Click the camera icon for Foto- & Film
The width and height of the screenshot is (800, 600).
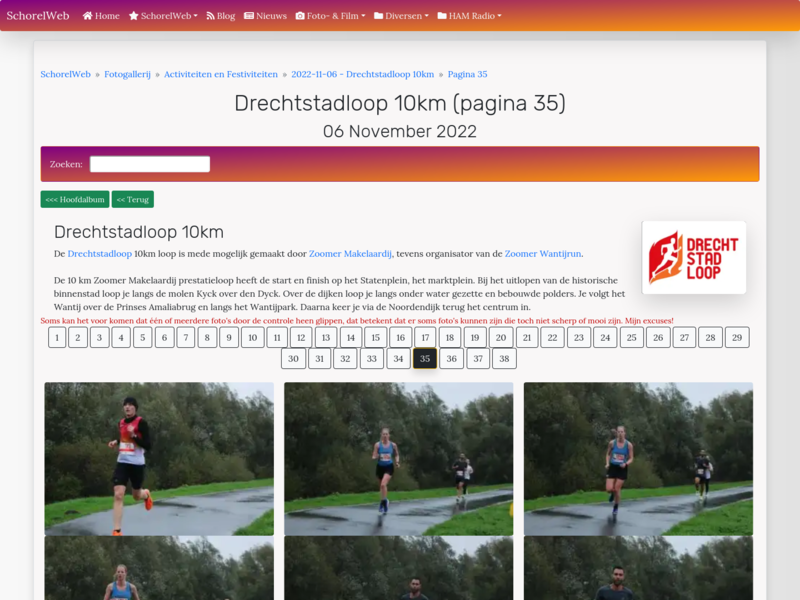coord(300,16)
